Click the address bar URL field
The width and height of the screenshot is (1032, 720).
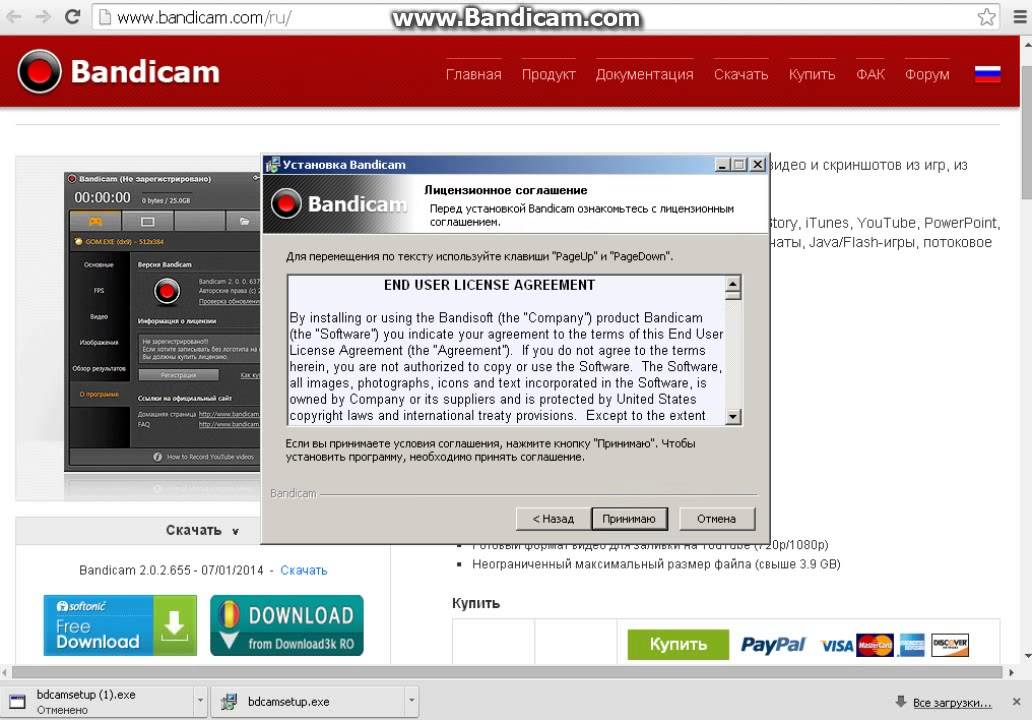coord(546,17)
